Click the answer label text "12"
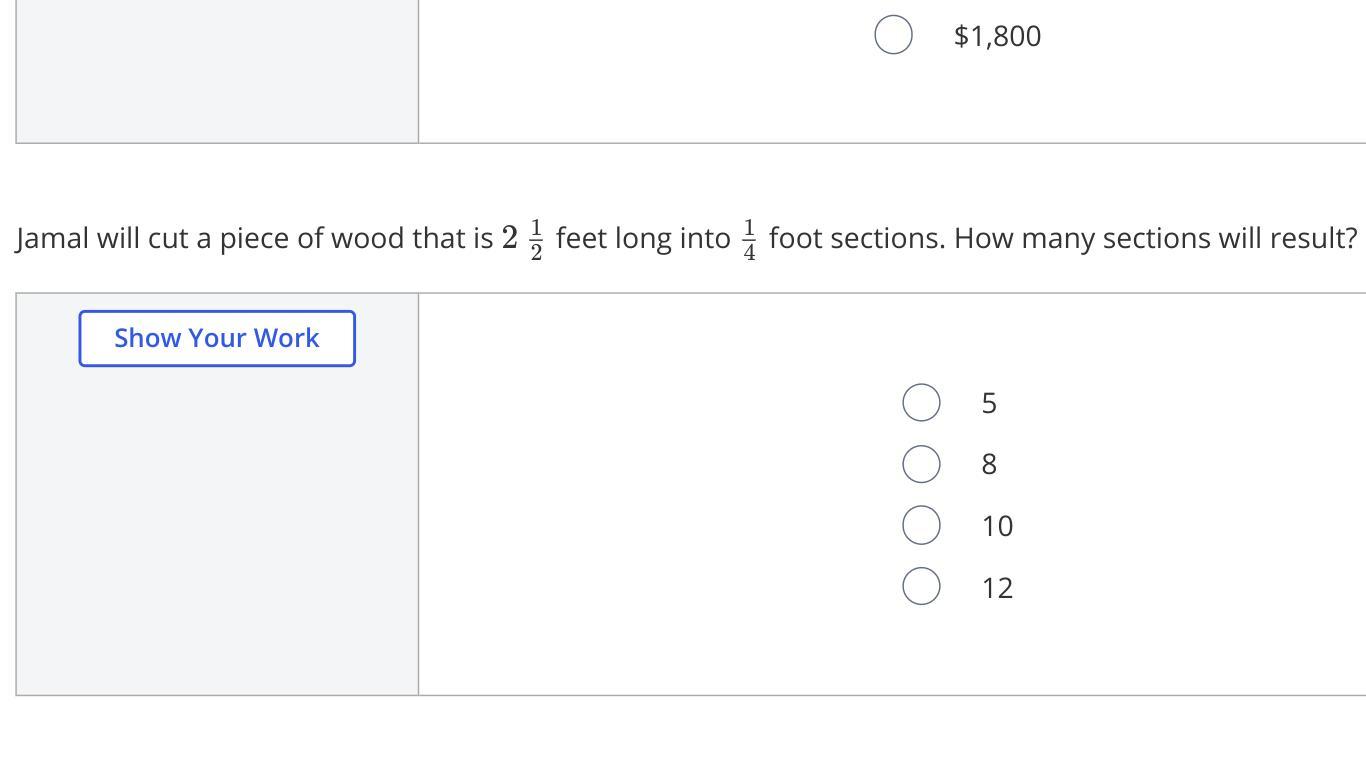This screenshot has height=768, width=1366. pyautogui.click(x=997, y=588)
